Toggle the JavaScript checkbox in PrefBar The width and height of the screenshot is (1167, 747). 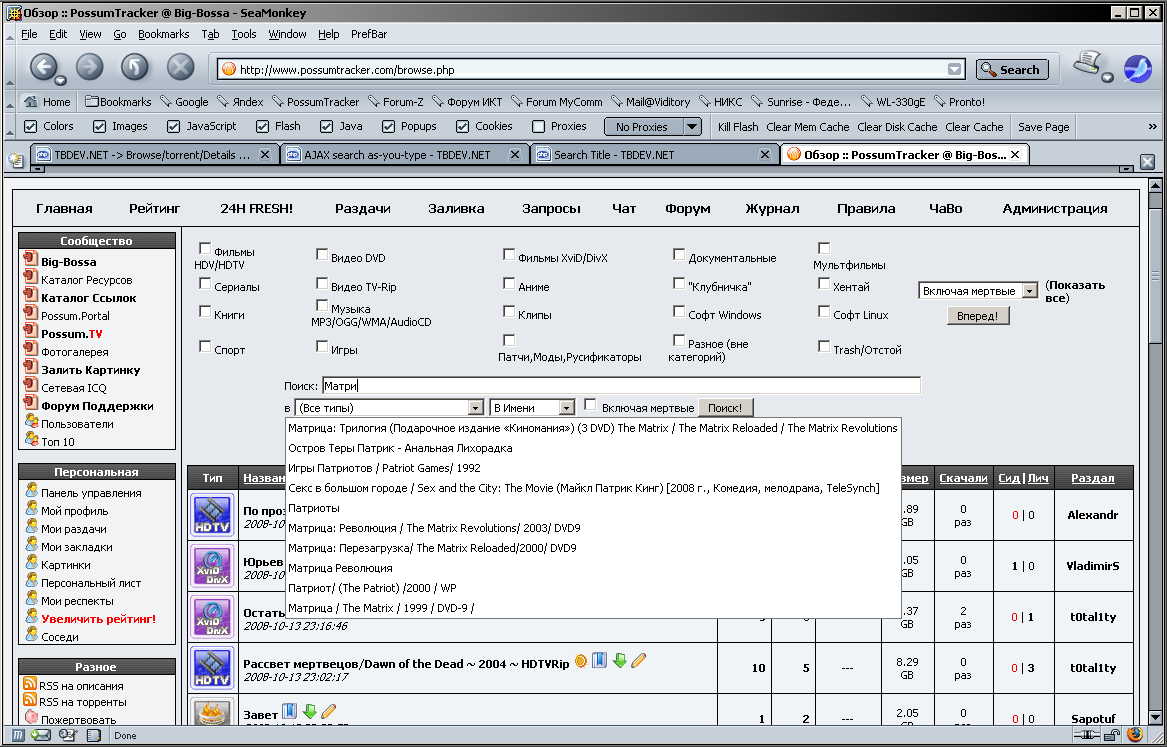click(x=174, y=127)
